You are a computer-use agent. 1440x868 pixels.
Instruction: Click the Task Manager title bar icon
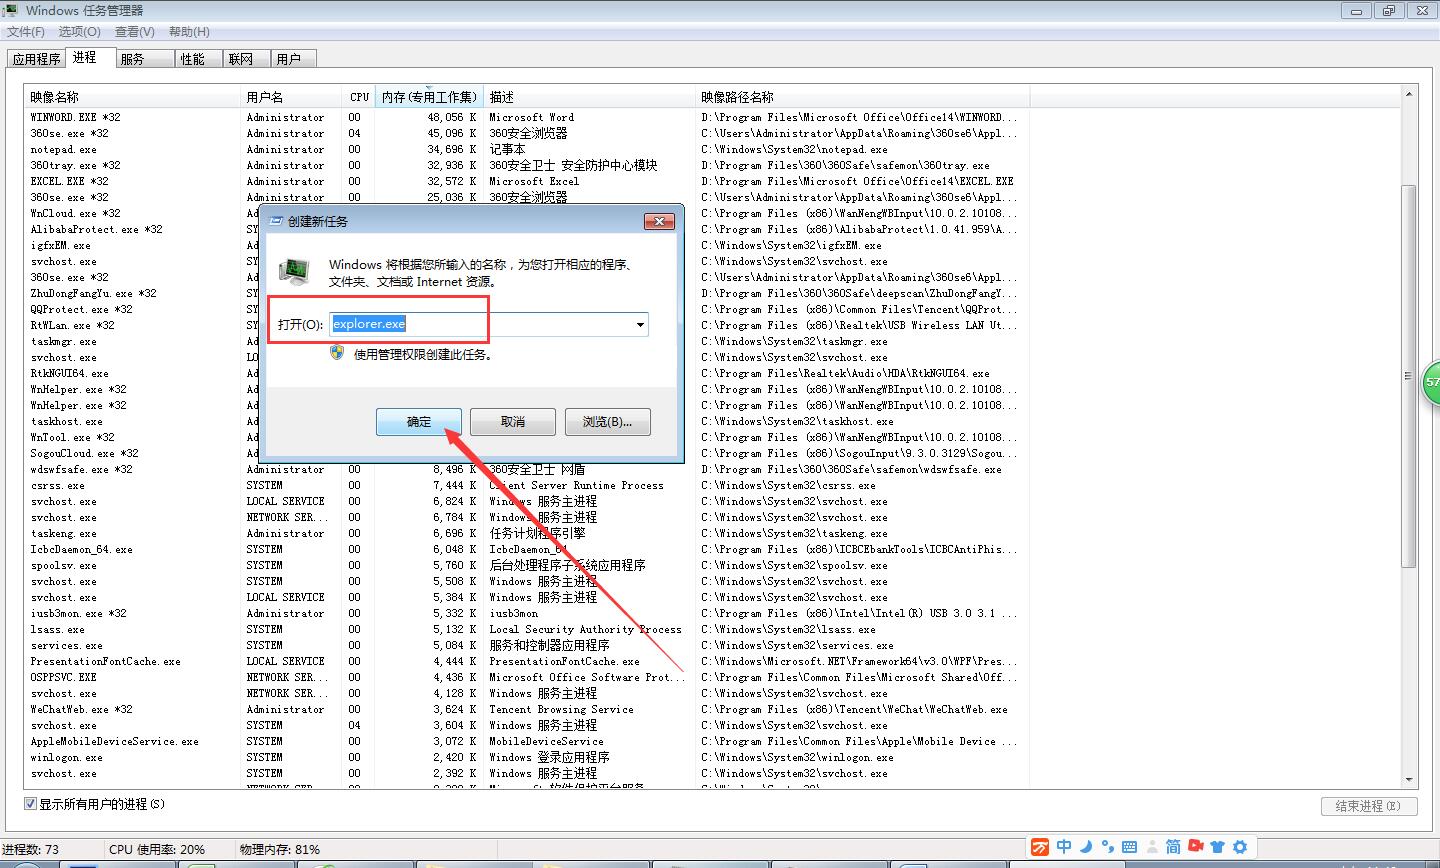11,10
